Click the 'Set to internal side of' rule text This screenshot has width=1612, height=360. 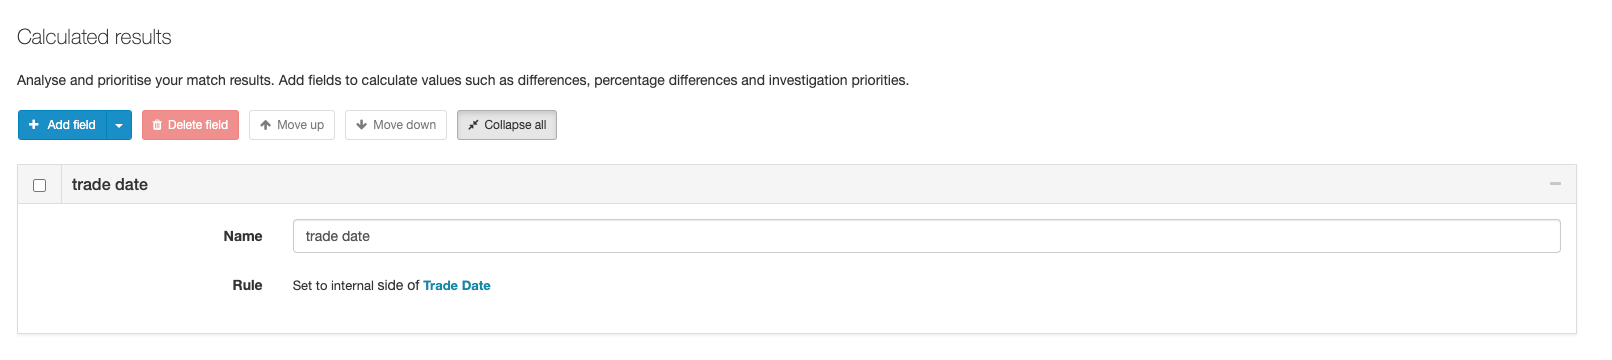point(356,286)
